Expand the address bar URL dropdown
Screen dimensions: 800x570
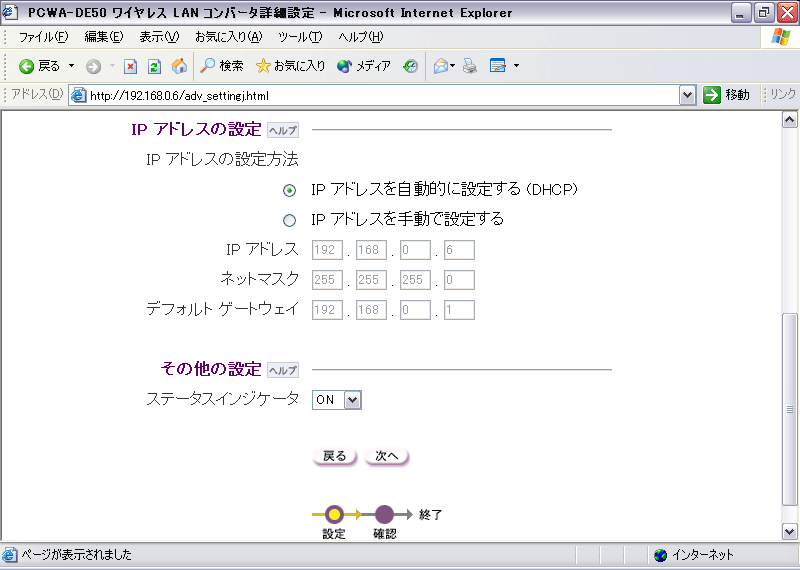(688, 95)
